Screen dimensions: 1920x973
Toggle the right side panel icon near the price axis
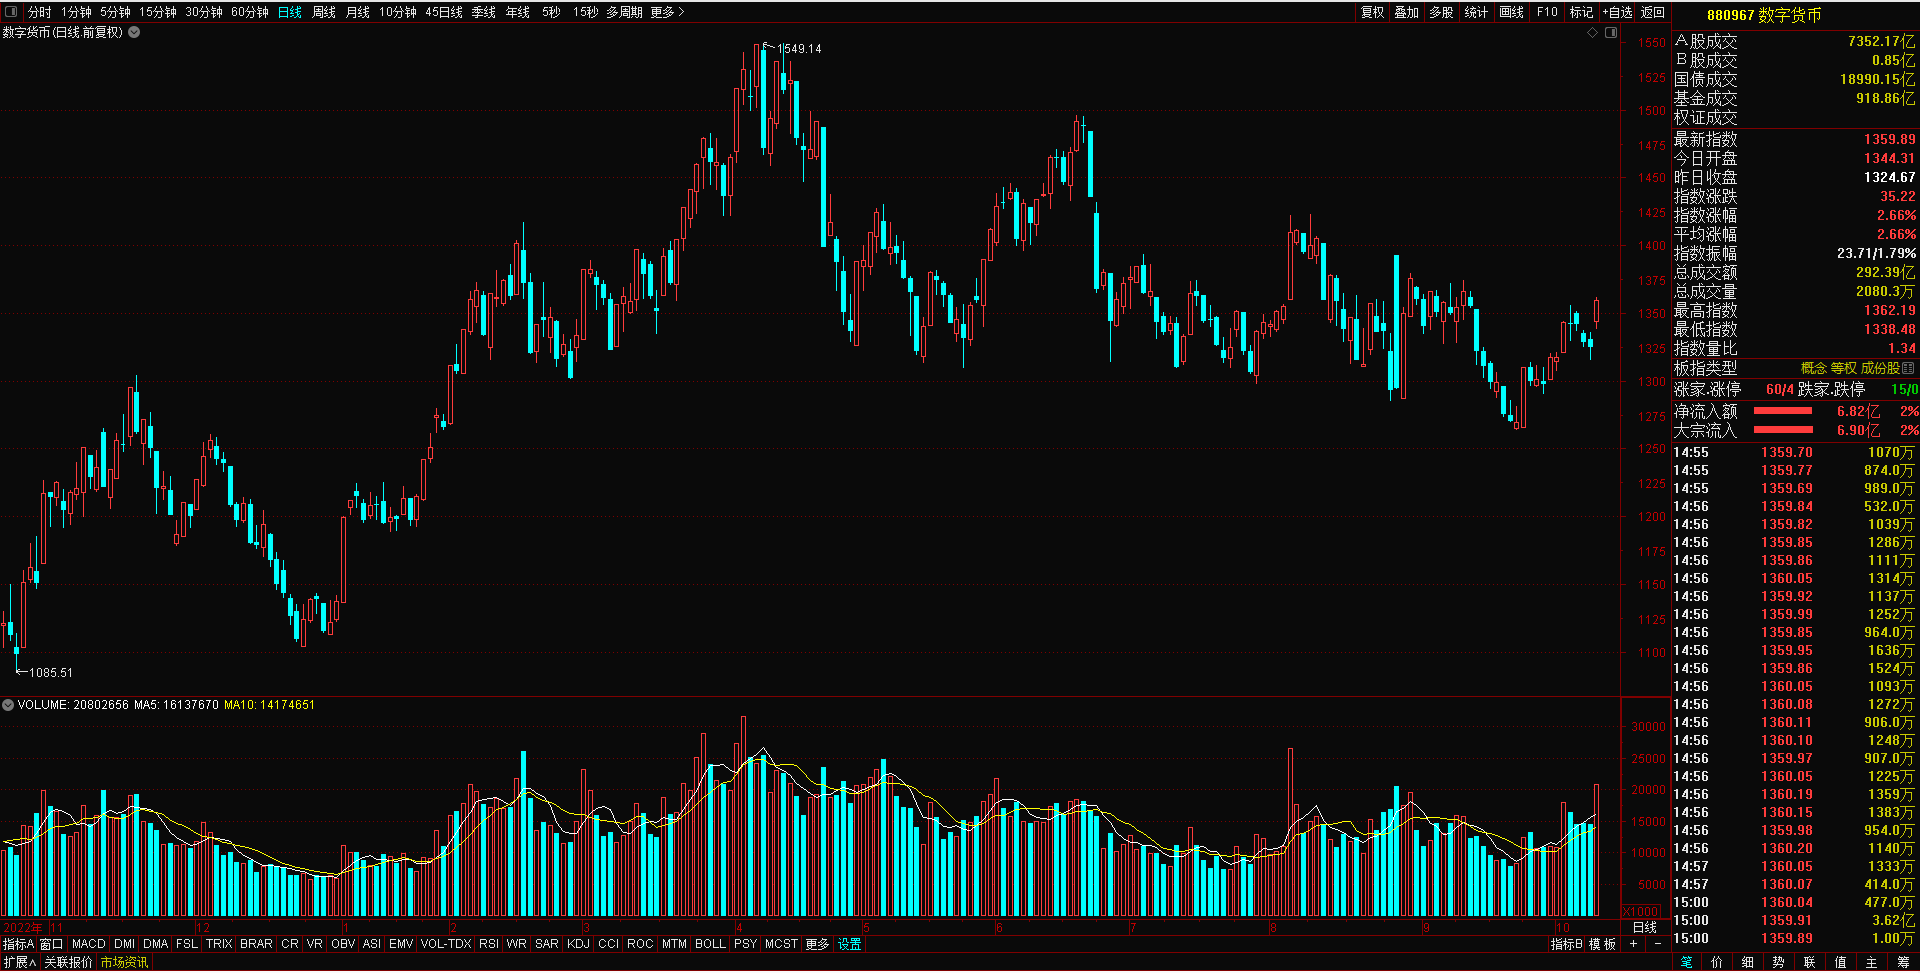[x=1611, y=33]
